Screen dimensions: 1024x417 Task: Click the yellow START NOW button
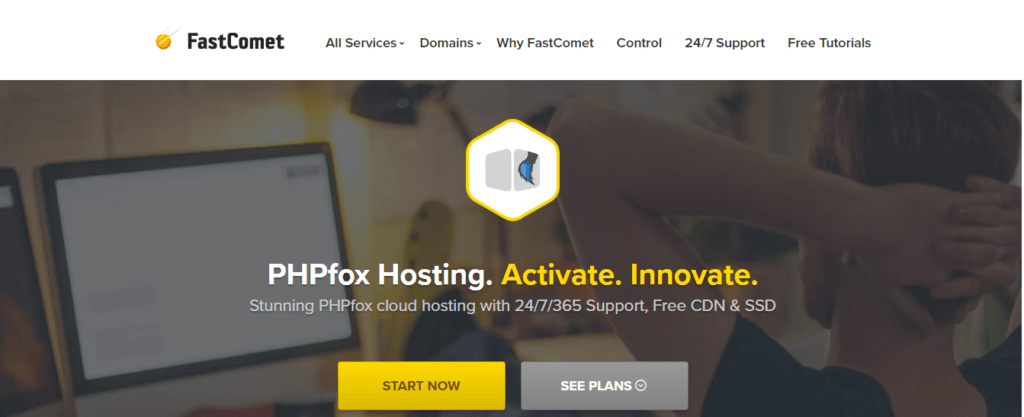tap(421, 386)
